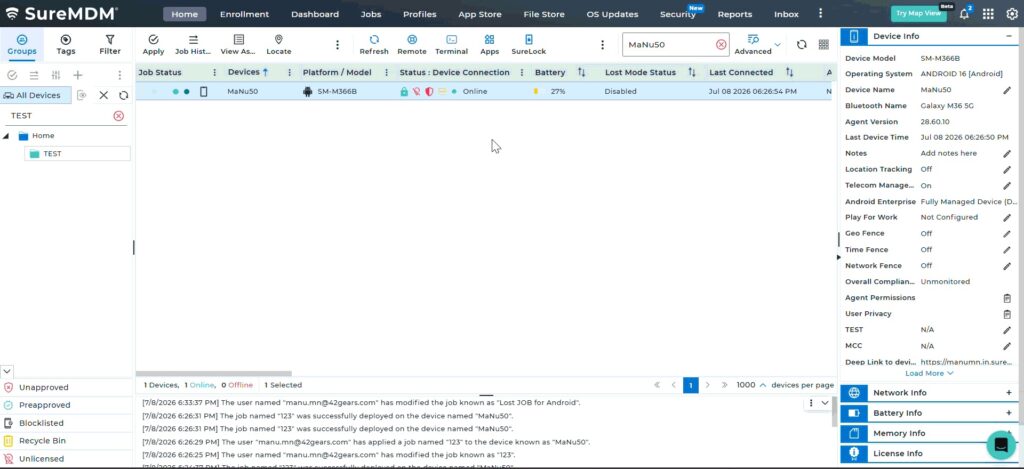Collapse the Device Info section
The width and height of the screenshot is (1024, 469).
click(x=1008, y=37)
